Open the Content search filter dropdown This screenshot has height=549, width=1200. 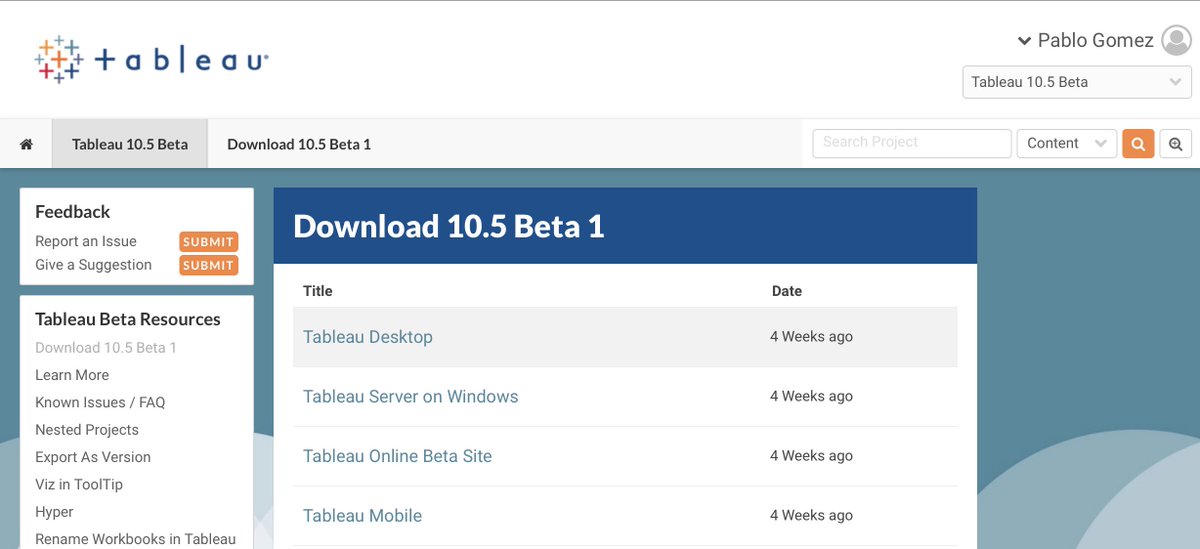coord(1066,143)
